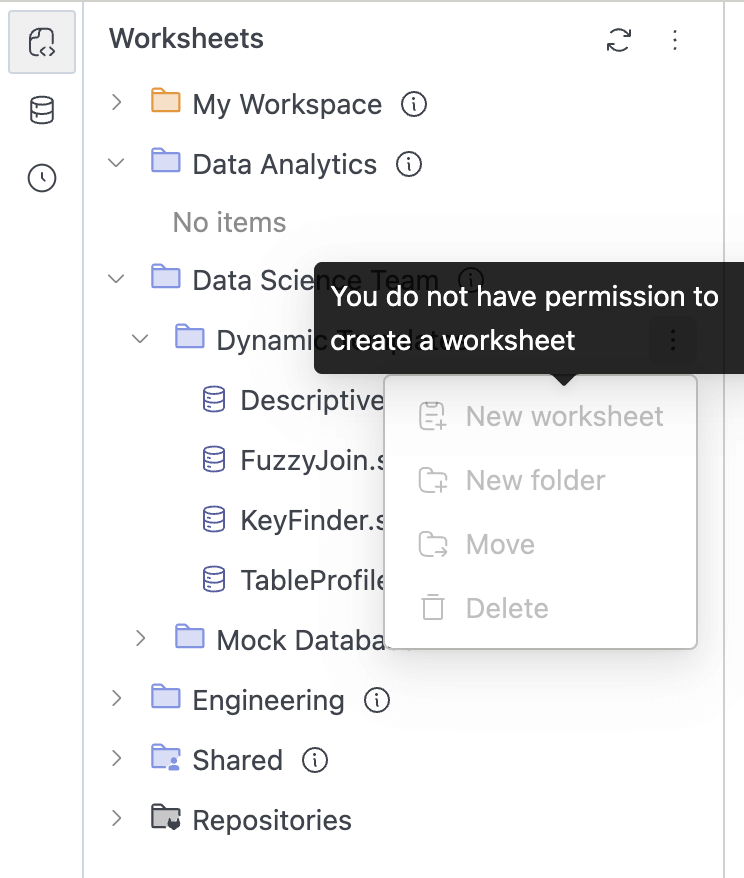Open Worksheets panel more options menu

pos(675,40)
